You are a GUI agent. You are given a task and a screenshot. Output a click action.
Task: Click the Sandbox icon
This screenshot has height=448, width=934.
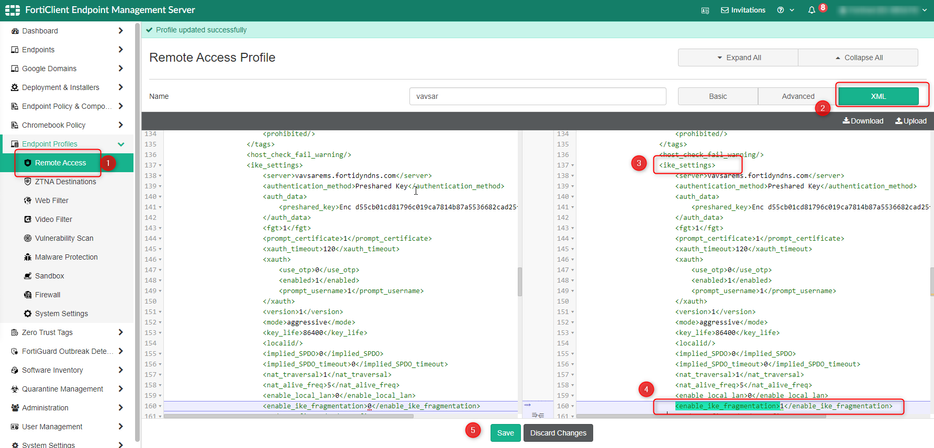click(27, 276)
